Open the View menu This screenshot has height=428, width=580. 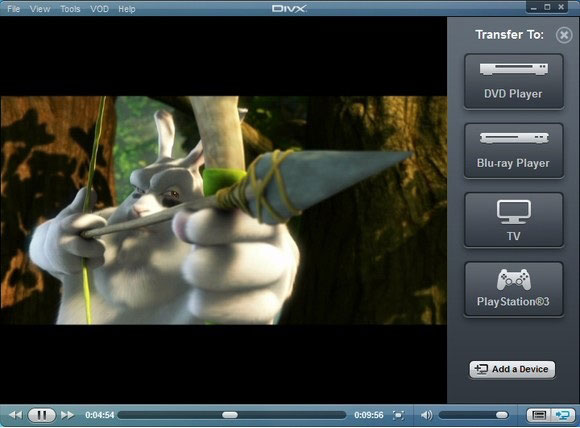tap(40, 9)
